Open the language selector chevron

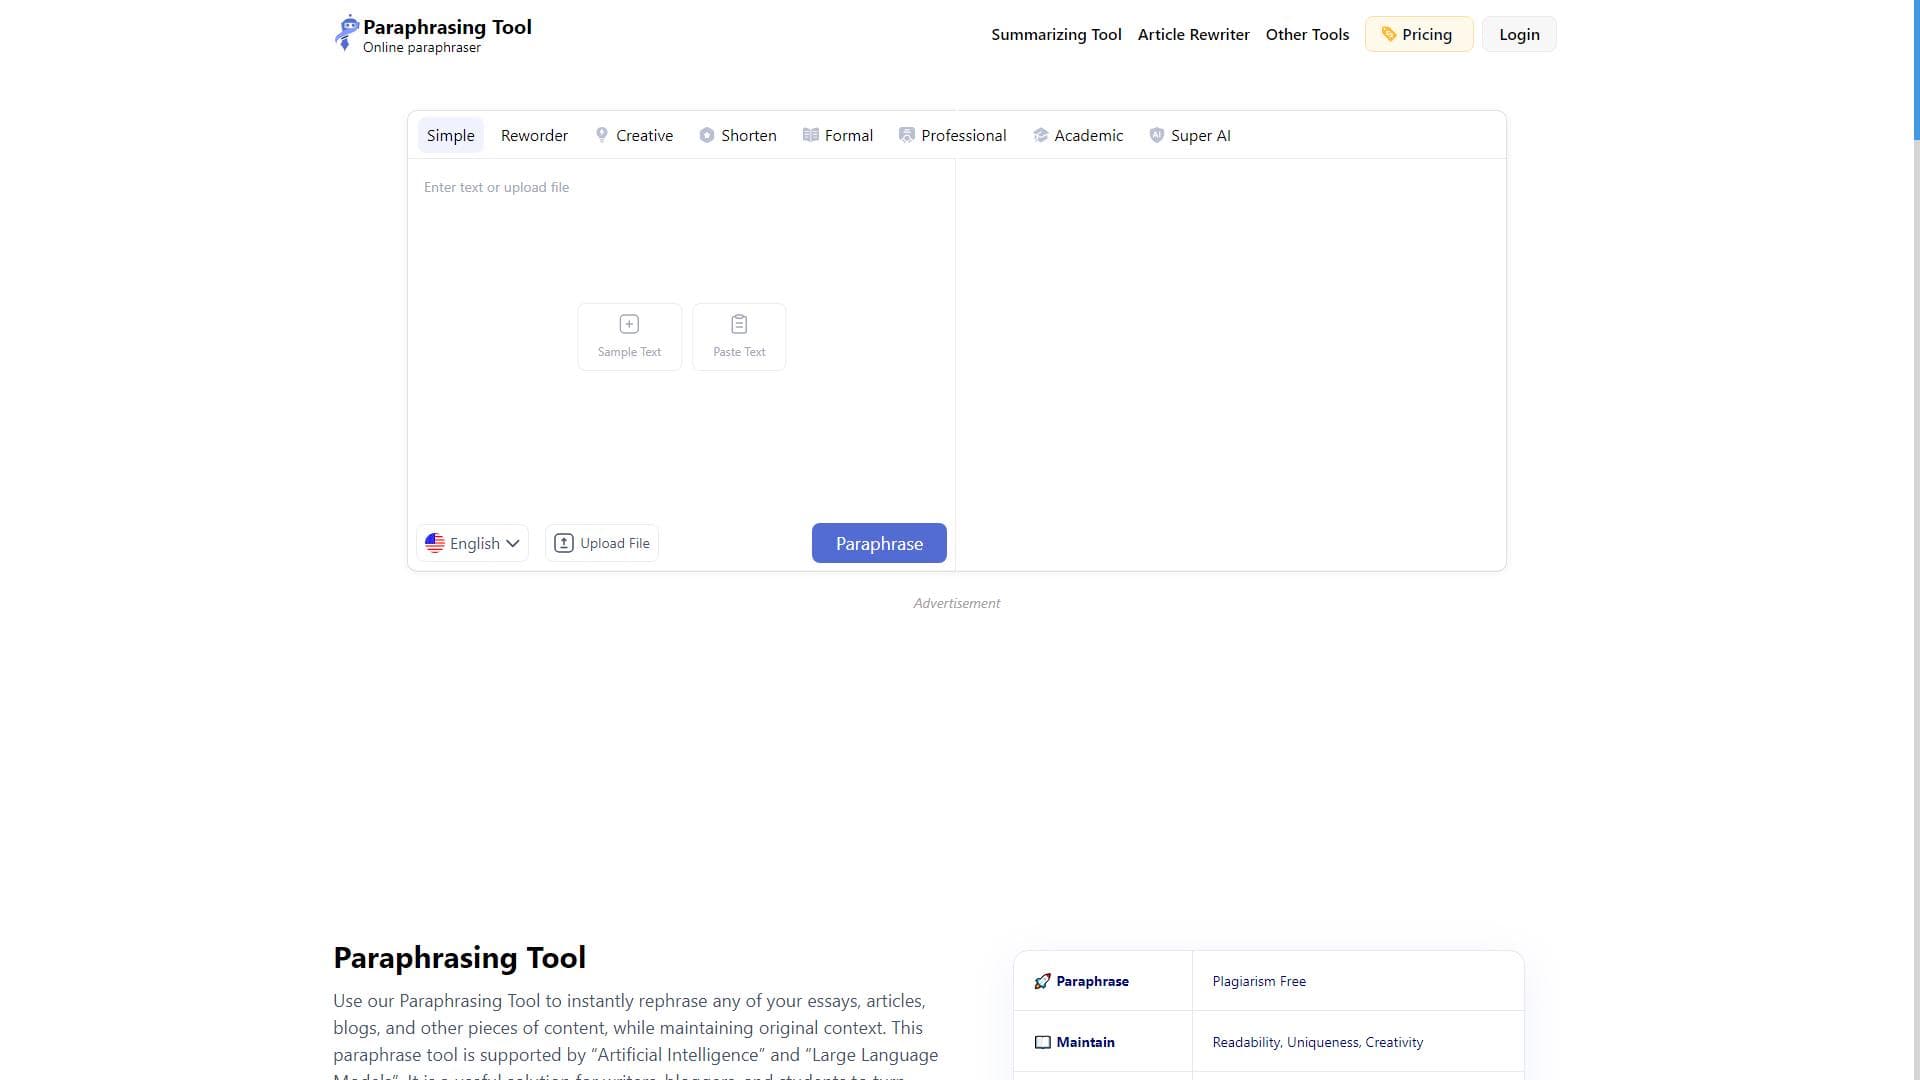click(x=514, y=543)
